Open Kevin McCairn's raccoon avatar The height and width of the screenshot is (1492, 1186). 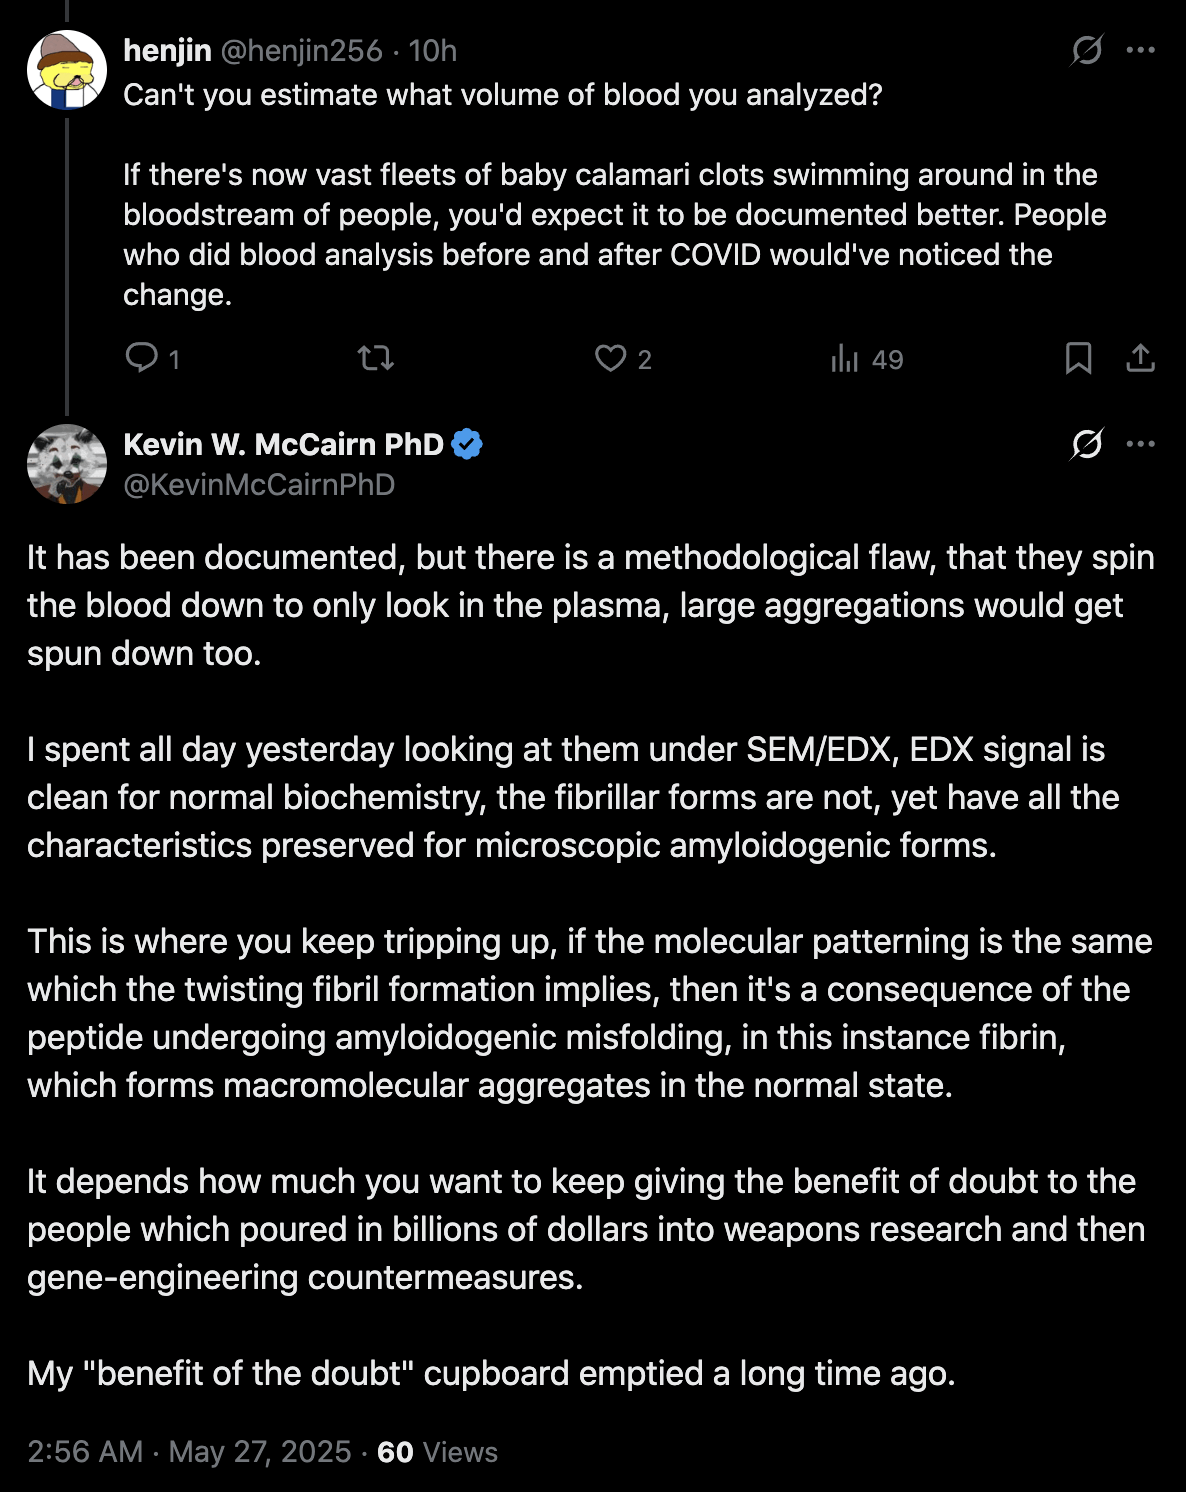click(67, 464)
